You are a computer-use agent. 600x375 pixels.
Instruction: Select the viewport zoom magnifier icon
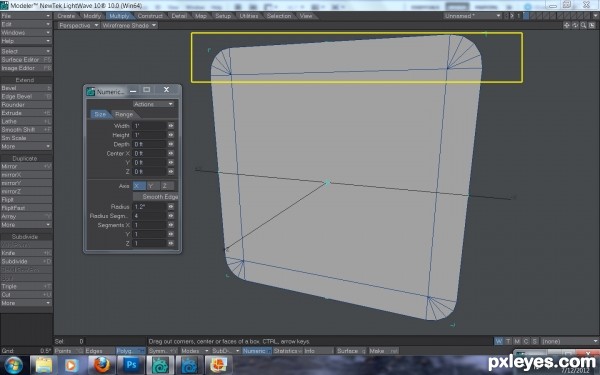583,25
